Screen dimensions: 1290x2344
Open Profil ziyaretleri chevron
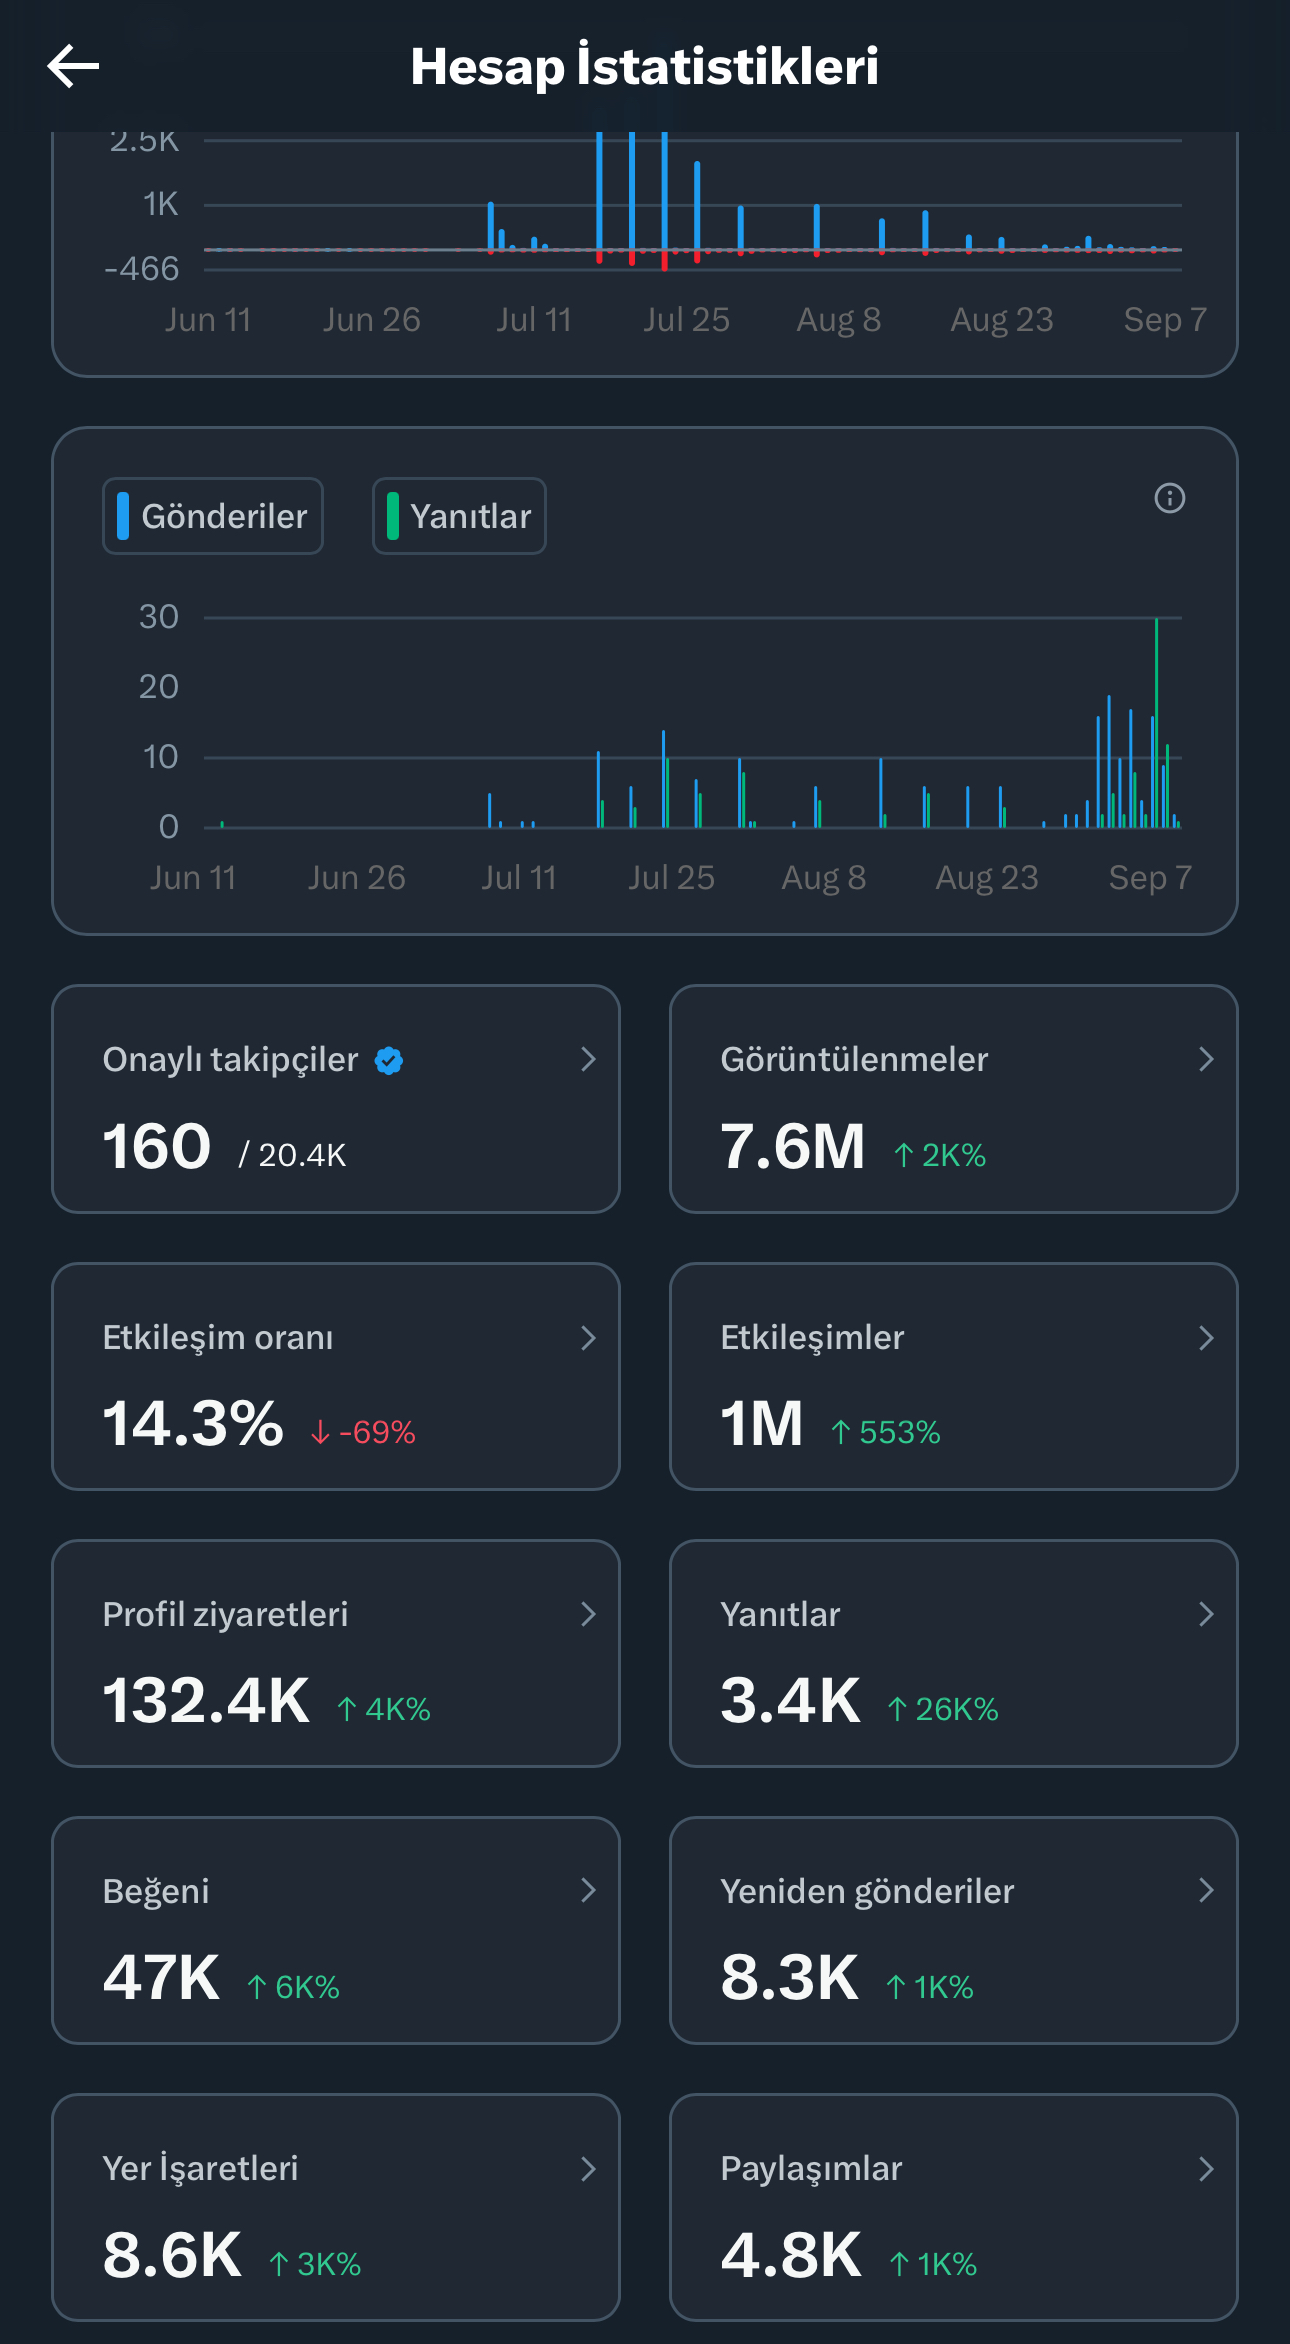tap(588, 1614)
